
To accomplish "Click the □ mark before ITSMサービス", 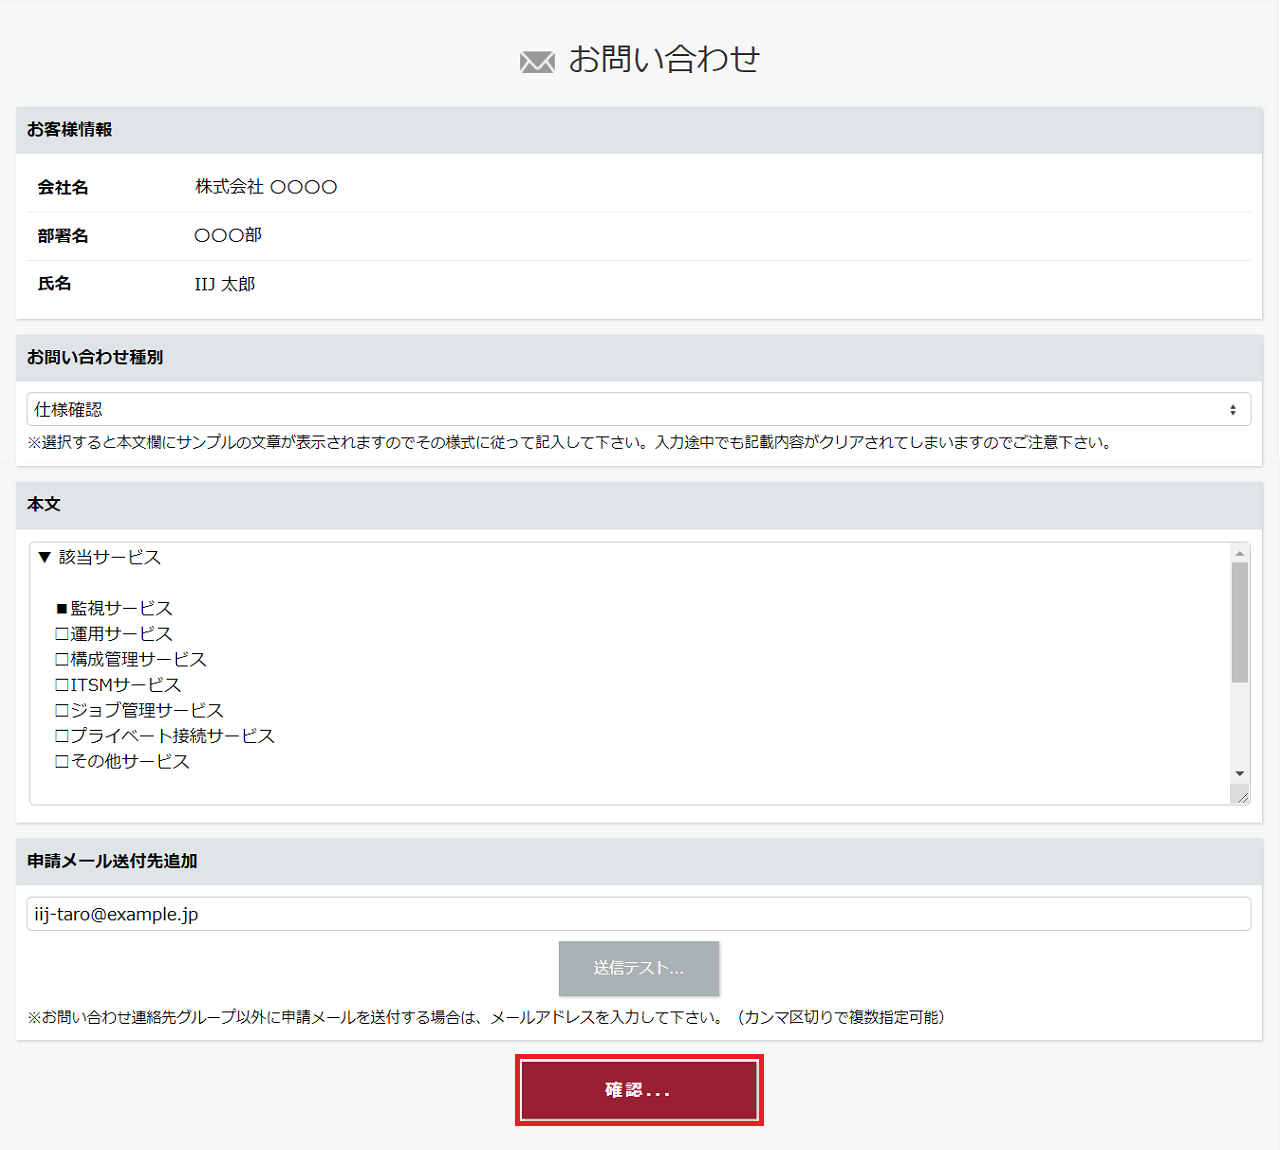I will tap(62, 685).
